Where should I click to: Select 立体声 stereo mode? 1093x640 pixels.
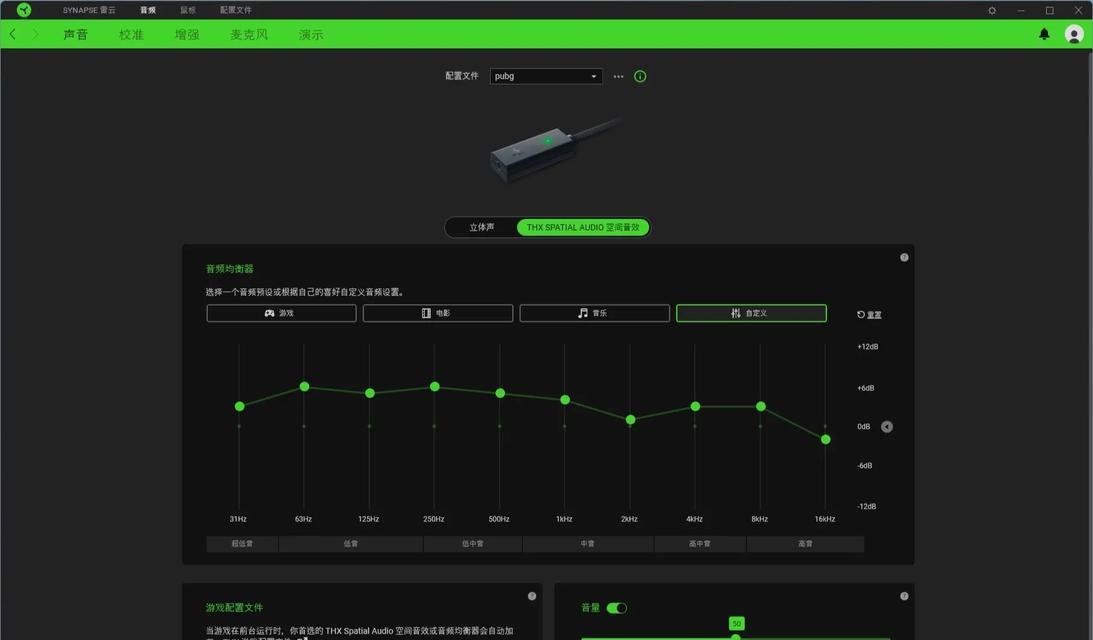point(482,227)
